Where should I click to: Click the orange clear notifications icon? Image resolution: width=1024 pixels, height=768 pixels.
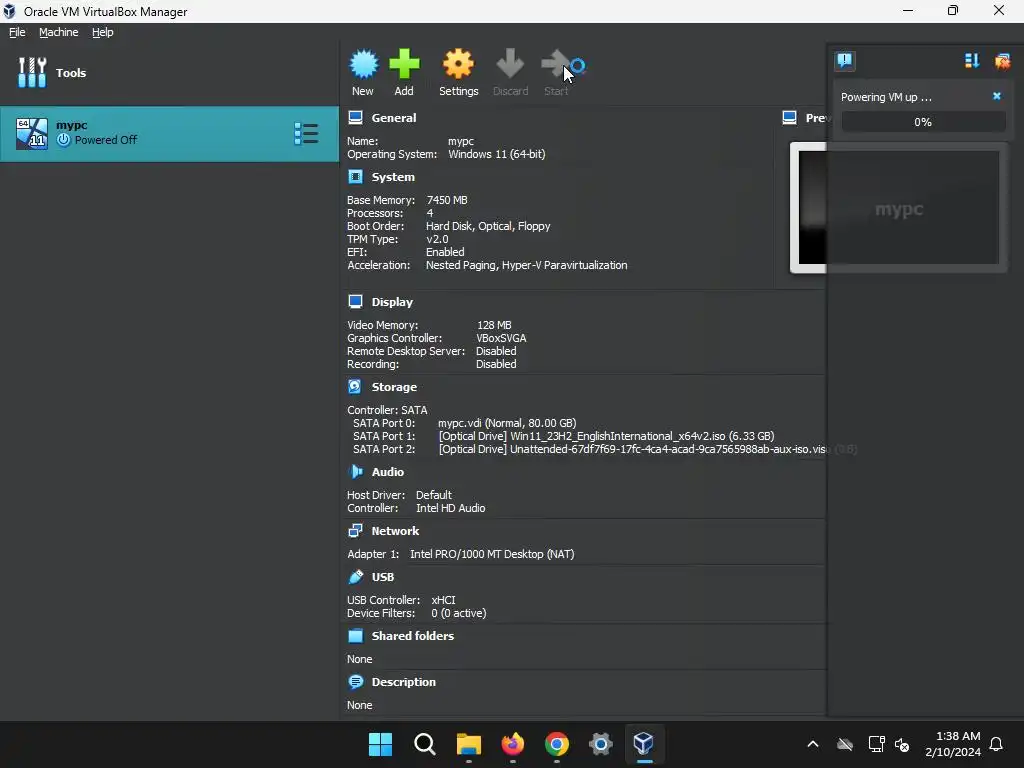[1002, 61]
